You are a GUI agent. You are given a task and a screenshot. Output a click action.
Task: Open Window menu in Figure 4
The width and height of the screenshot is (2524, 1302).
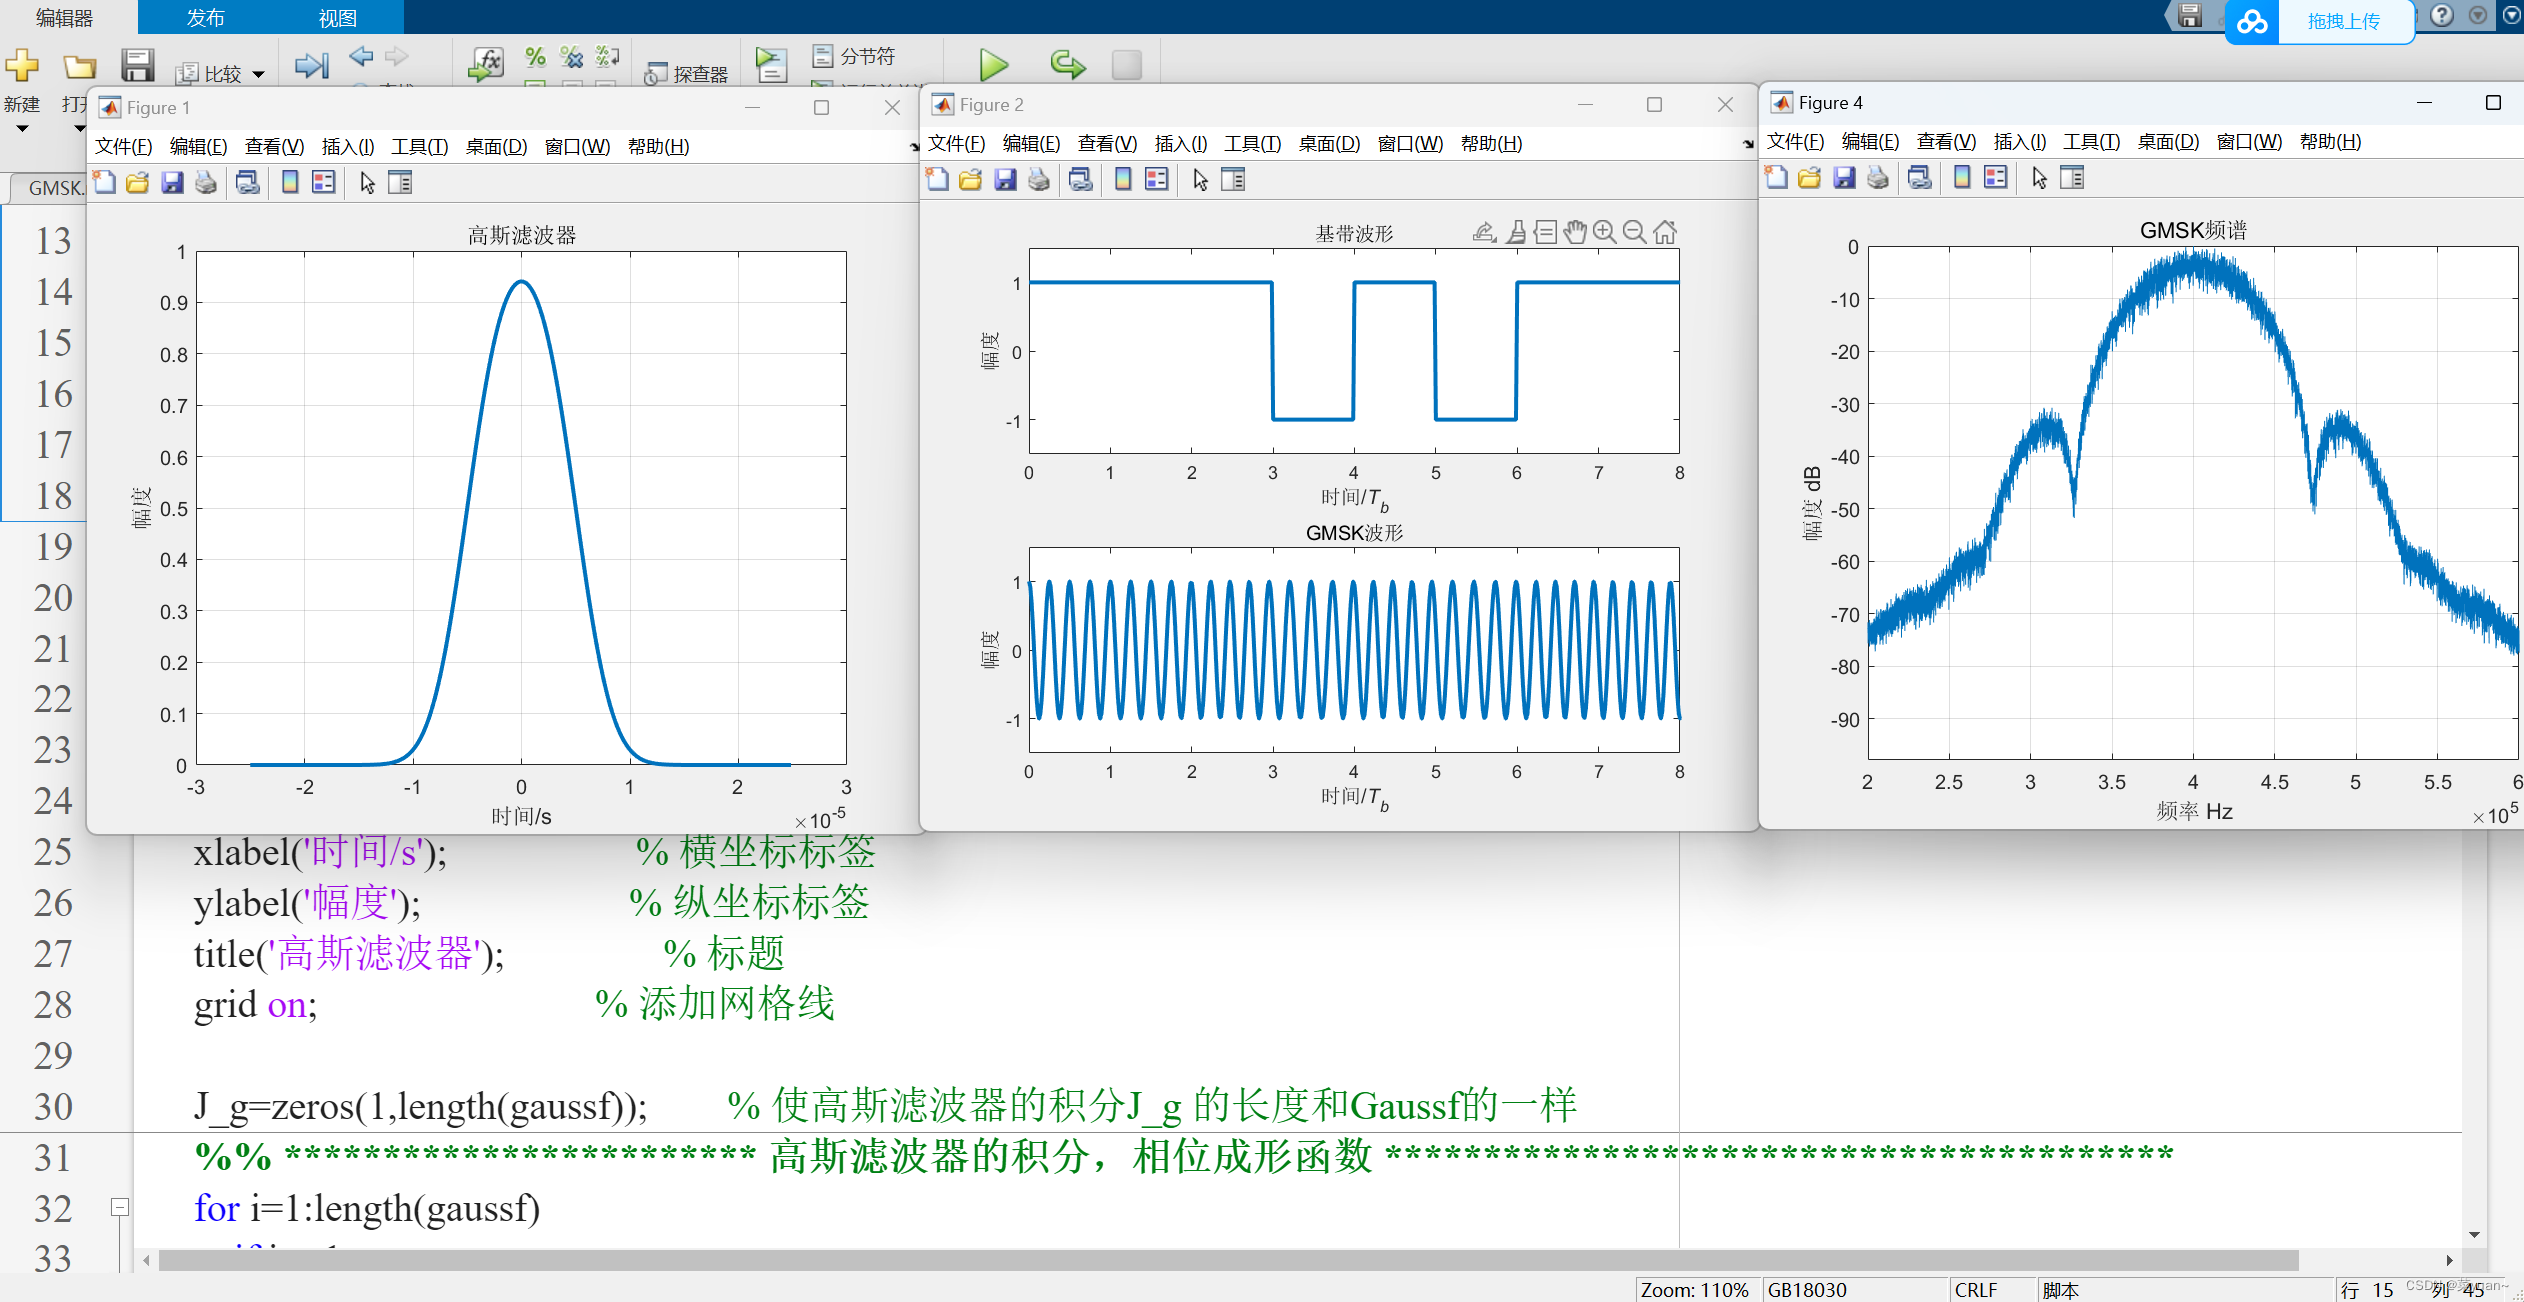point(2249,142)
